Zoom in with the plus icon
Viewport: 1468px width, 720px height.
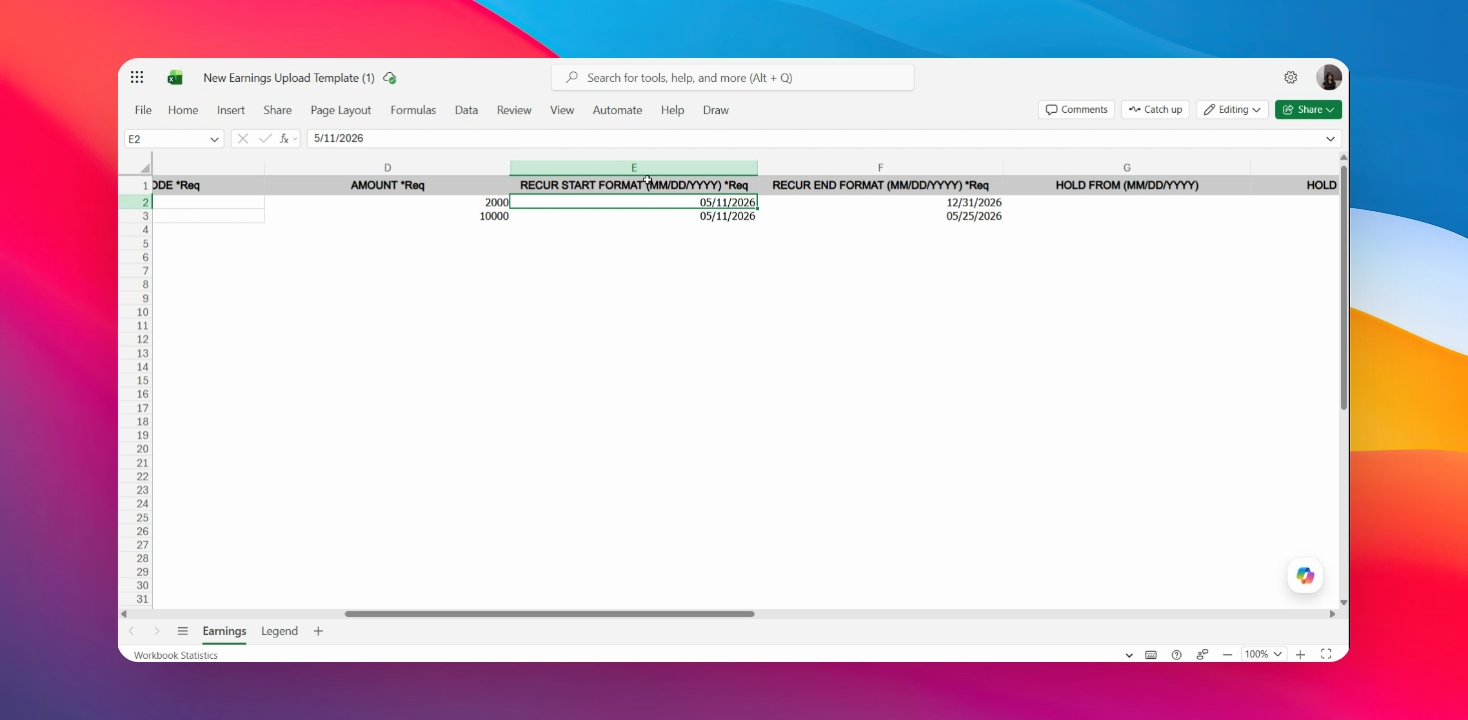tap(1301, 655)
